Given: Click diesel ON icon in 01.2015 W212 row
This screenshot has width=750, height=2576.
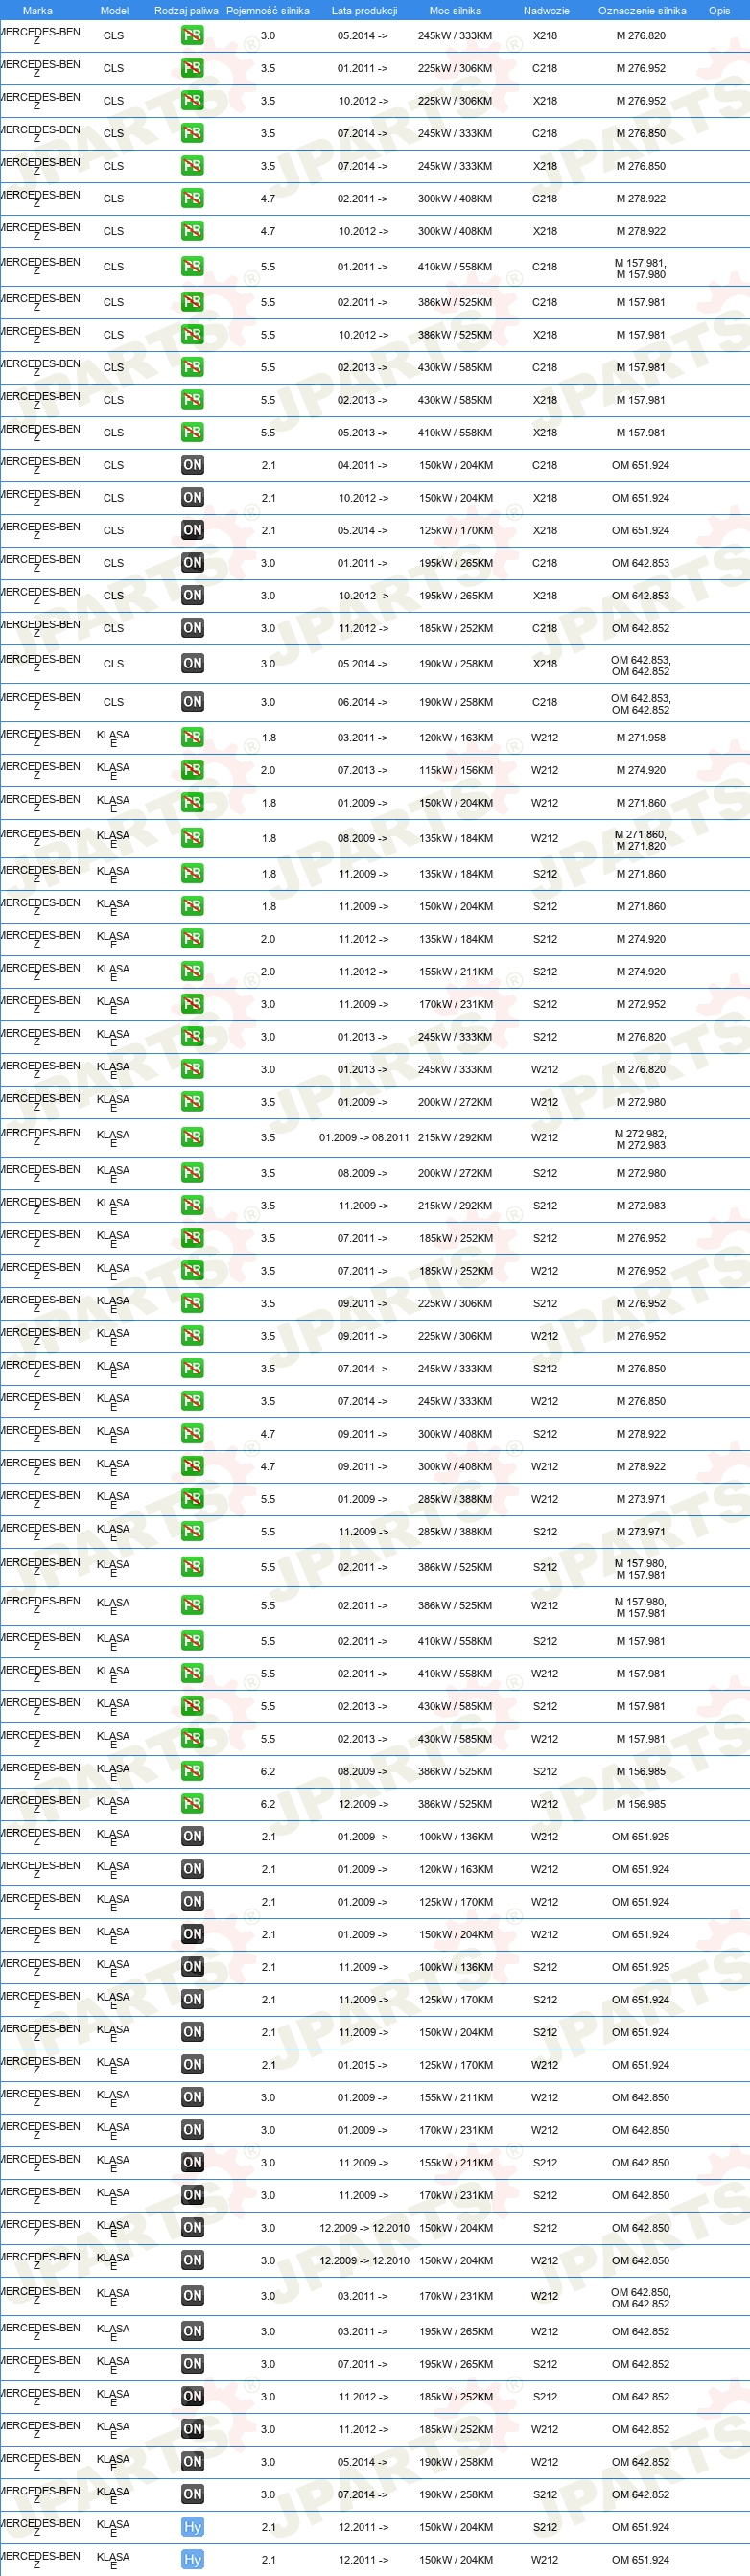Looking at the screenshot, I should click(x=192, y=2065).
